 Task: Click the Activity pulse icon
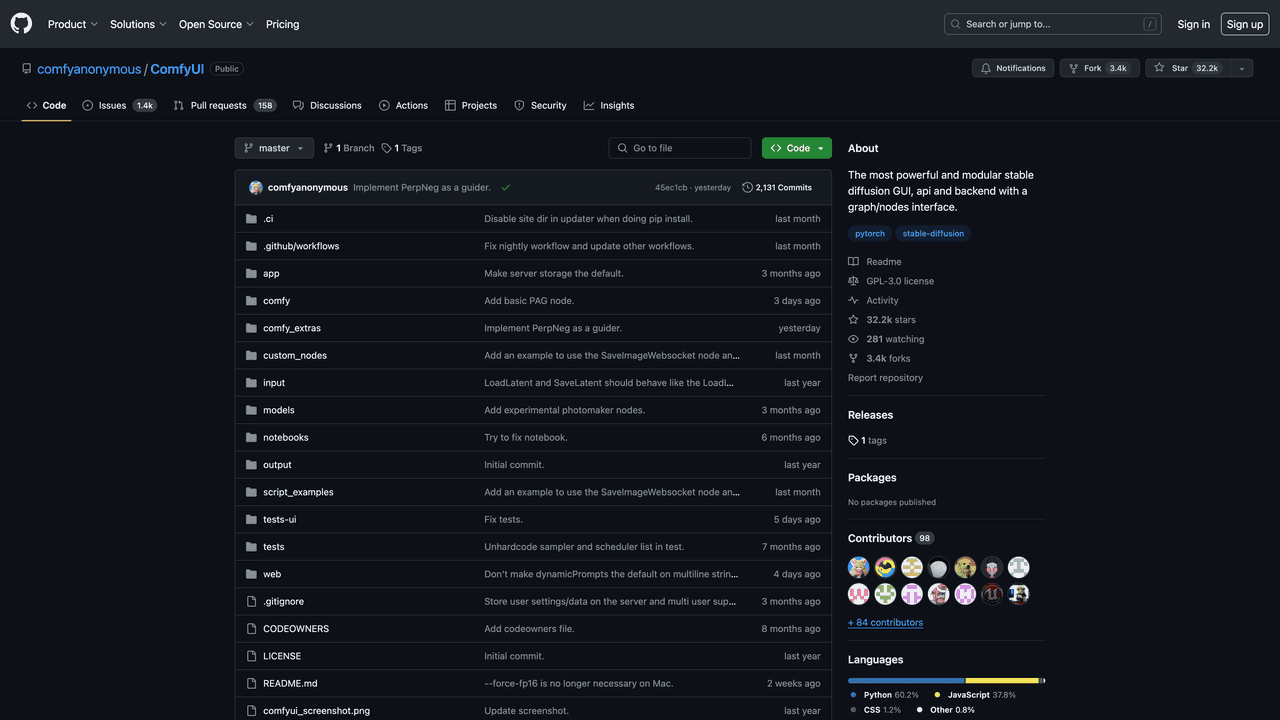(x=853, y=300)
